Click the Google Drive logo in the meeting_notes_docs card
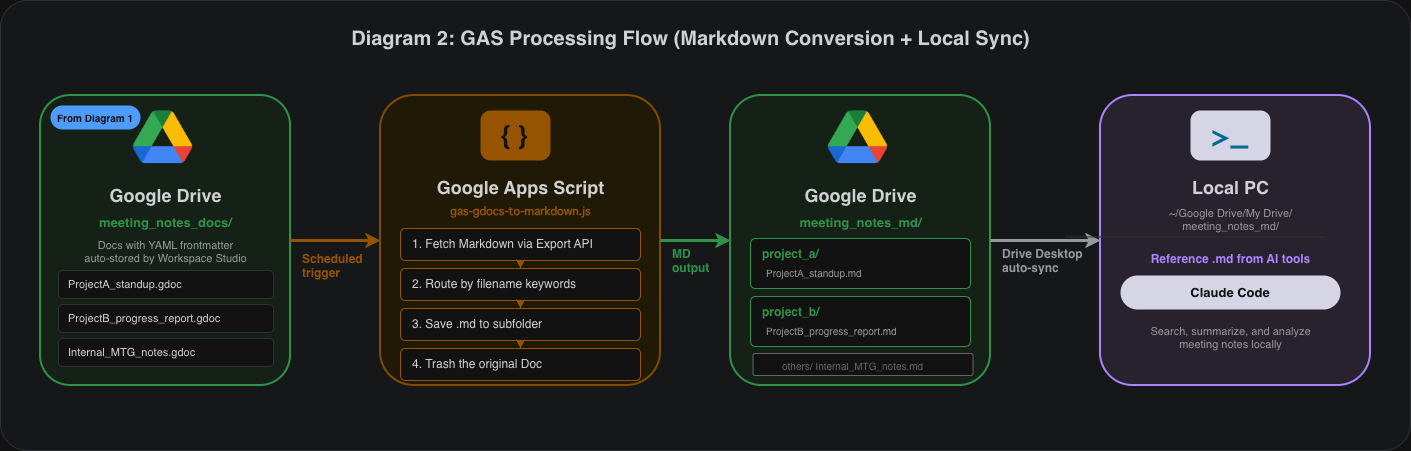 162,138
